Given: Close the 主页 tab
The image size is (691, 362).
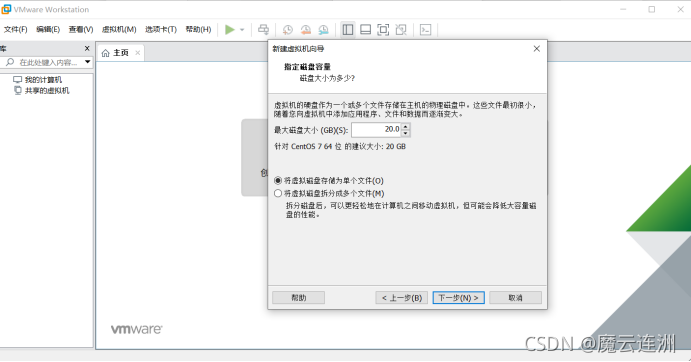Looking at the screenshot, I should point(137,53).
